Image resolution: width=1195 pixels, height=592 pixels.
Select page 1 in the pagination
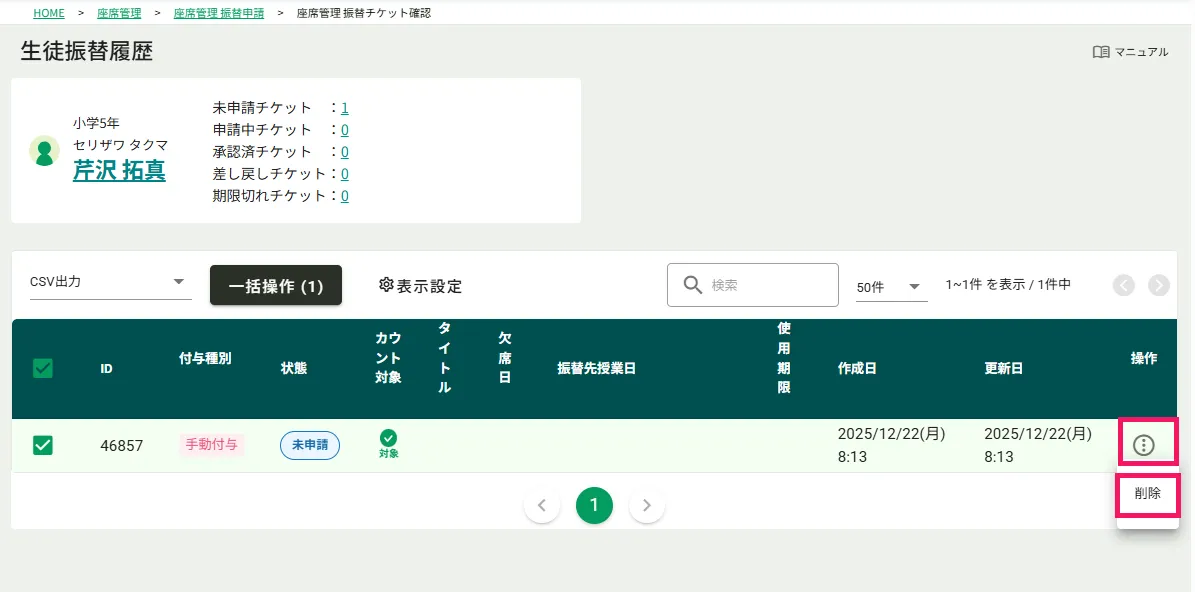click(594, 505)
